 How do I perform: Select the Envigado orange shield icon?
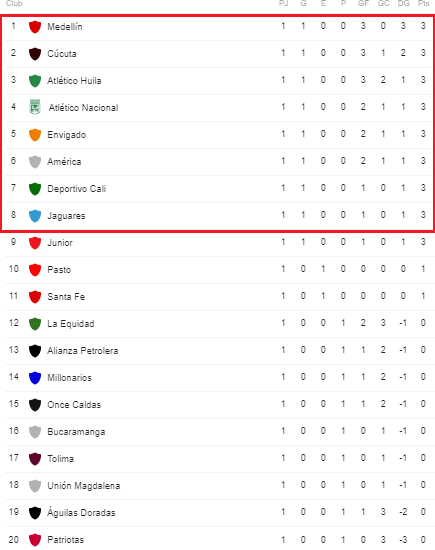coord(35,135)
